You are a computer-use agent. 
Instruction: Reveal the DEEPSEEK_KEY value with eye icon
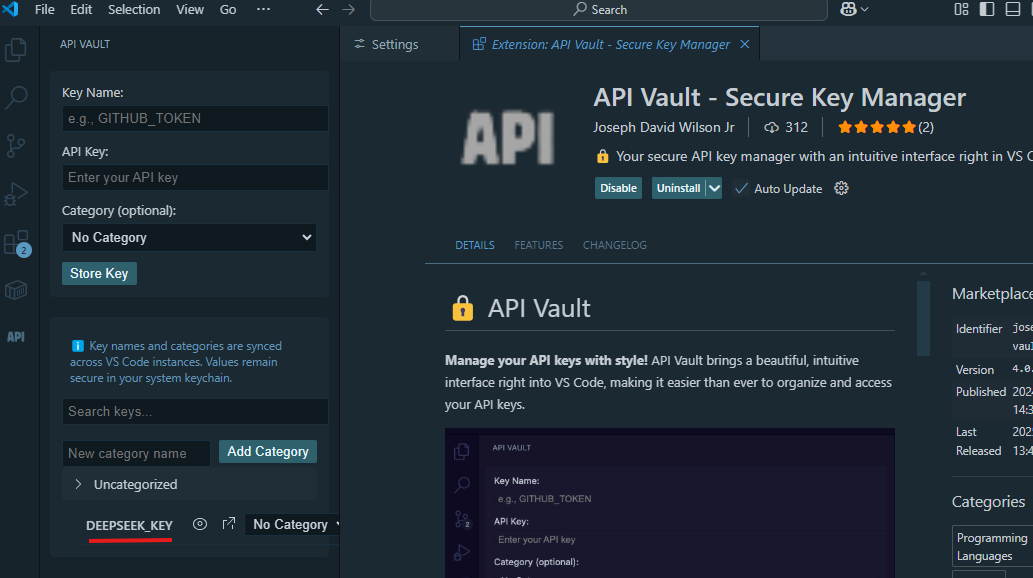pyautogui.click(x=200, y=524)
